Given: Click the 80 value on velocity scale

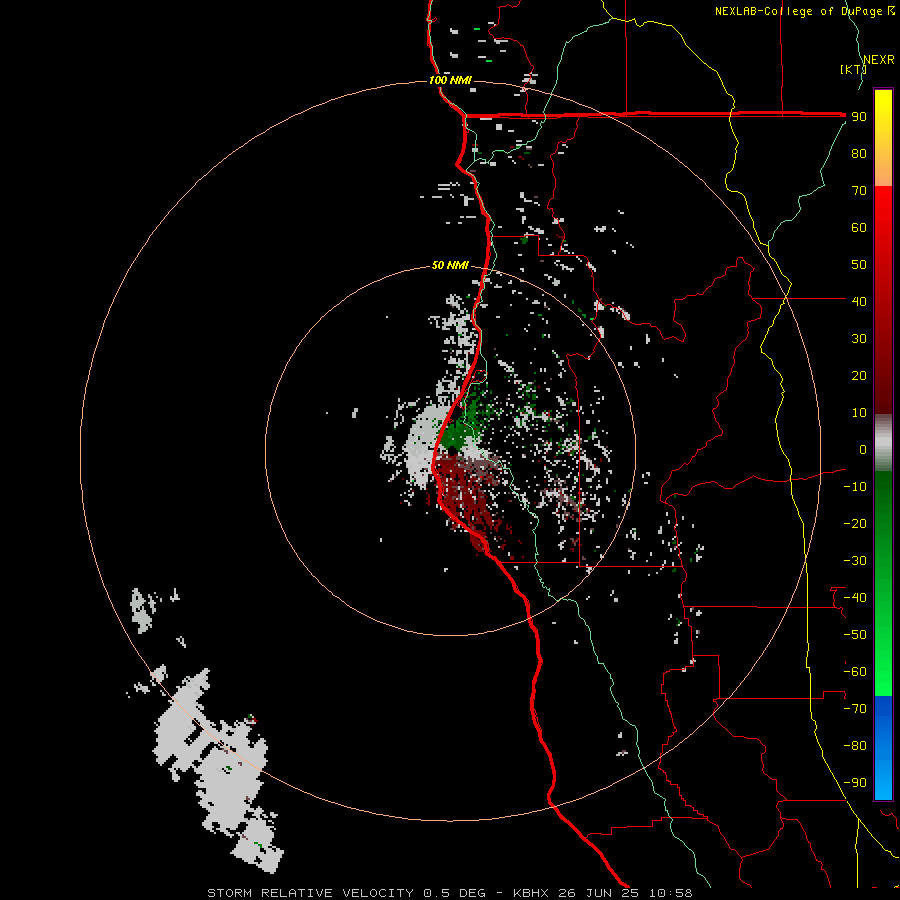Looking at the screenshot, I should (859, 153).
